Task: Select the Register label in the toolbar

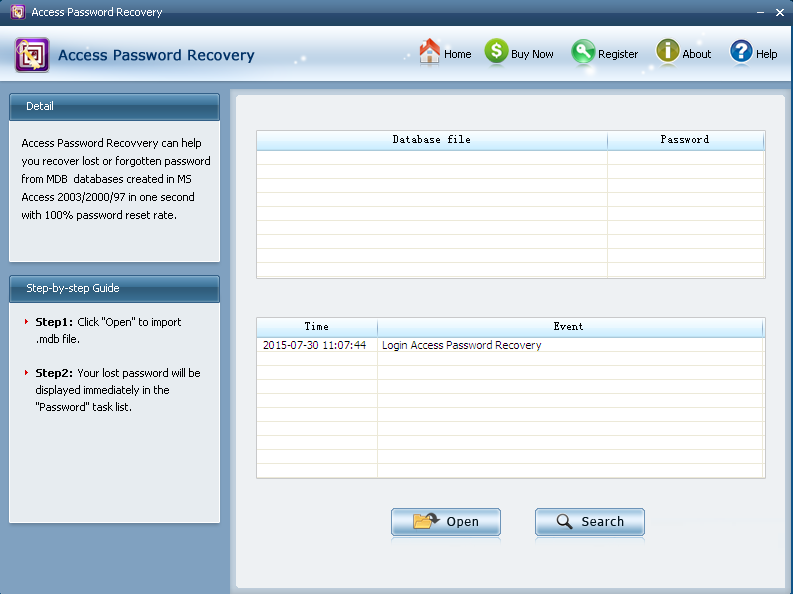Action: point(618,54)
